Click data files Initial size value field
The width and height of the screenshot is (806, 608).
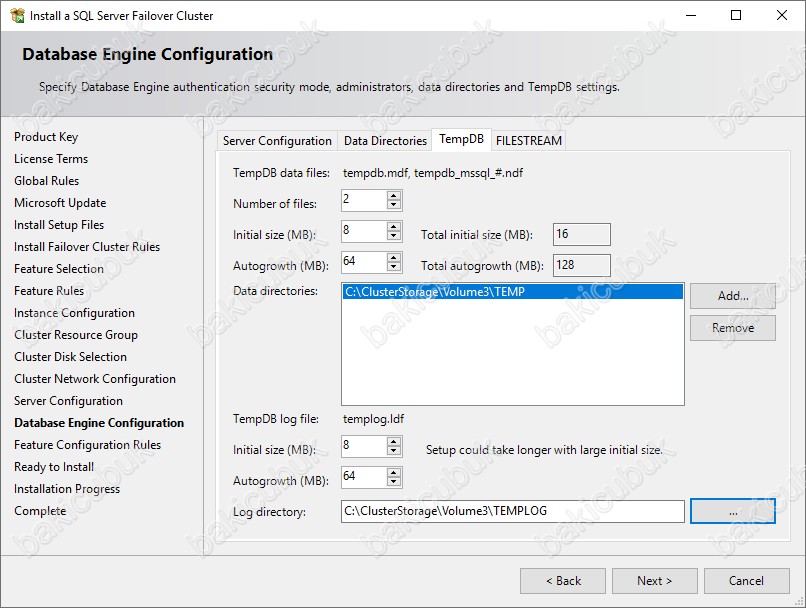[364, 231]
